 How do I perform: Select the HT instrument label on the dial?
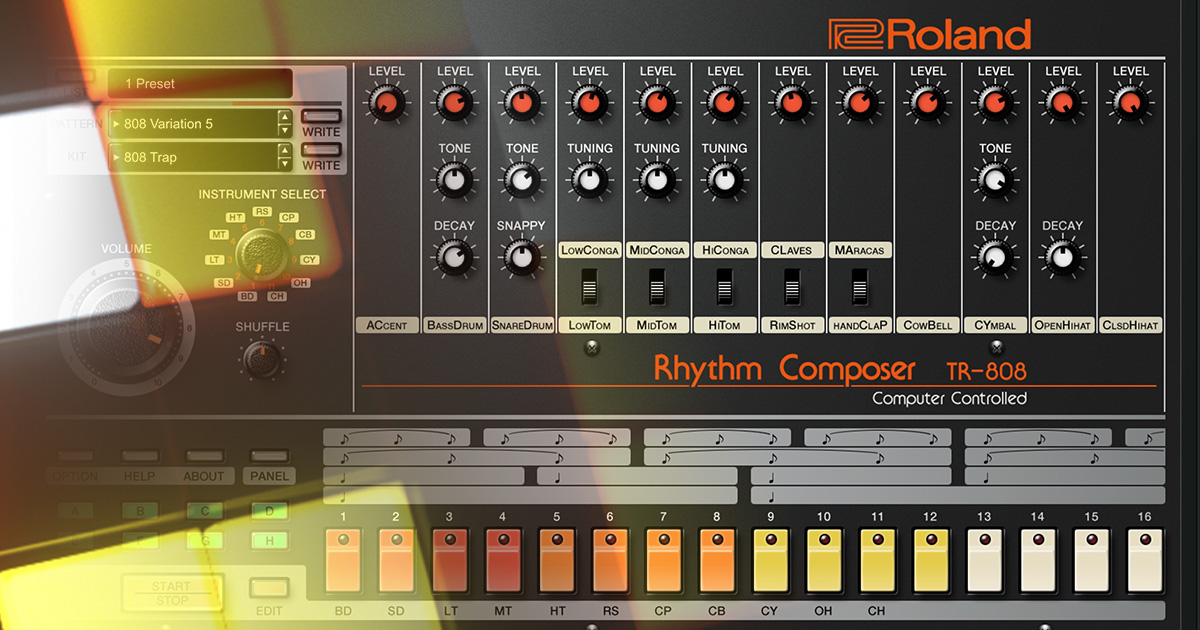coord(236,217)
